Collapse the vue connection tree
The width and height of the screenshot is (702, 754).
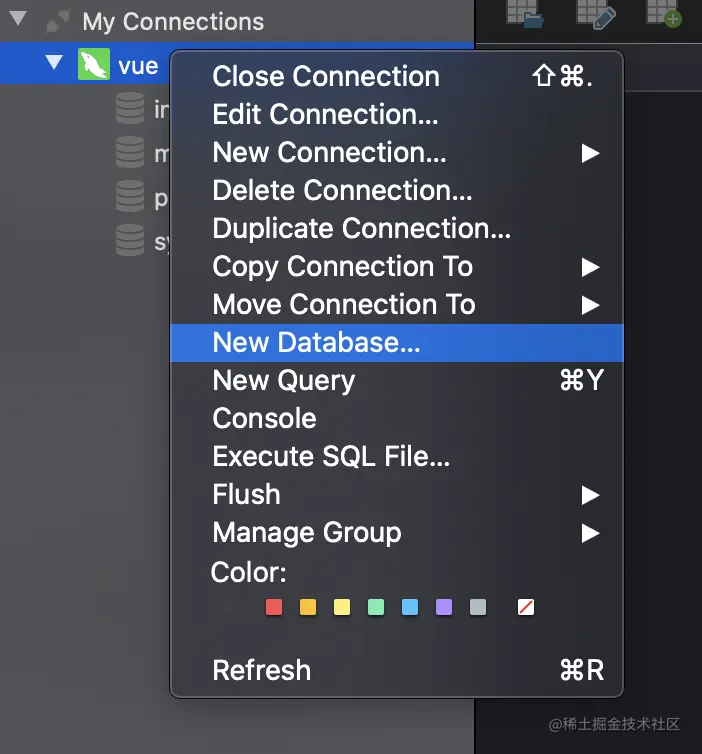[54, 65]
